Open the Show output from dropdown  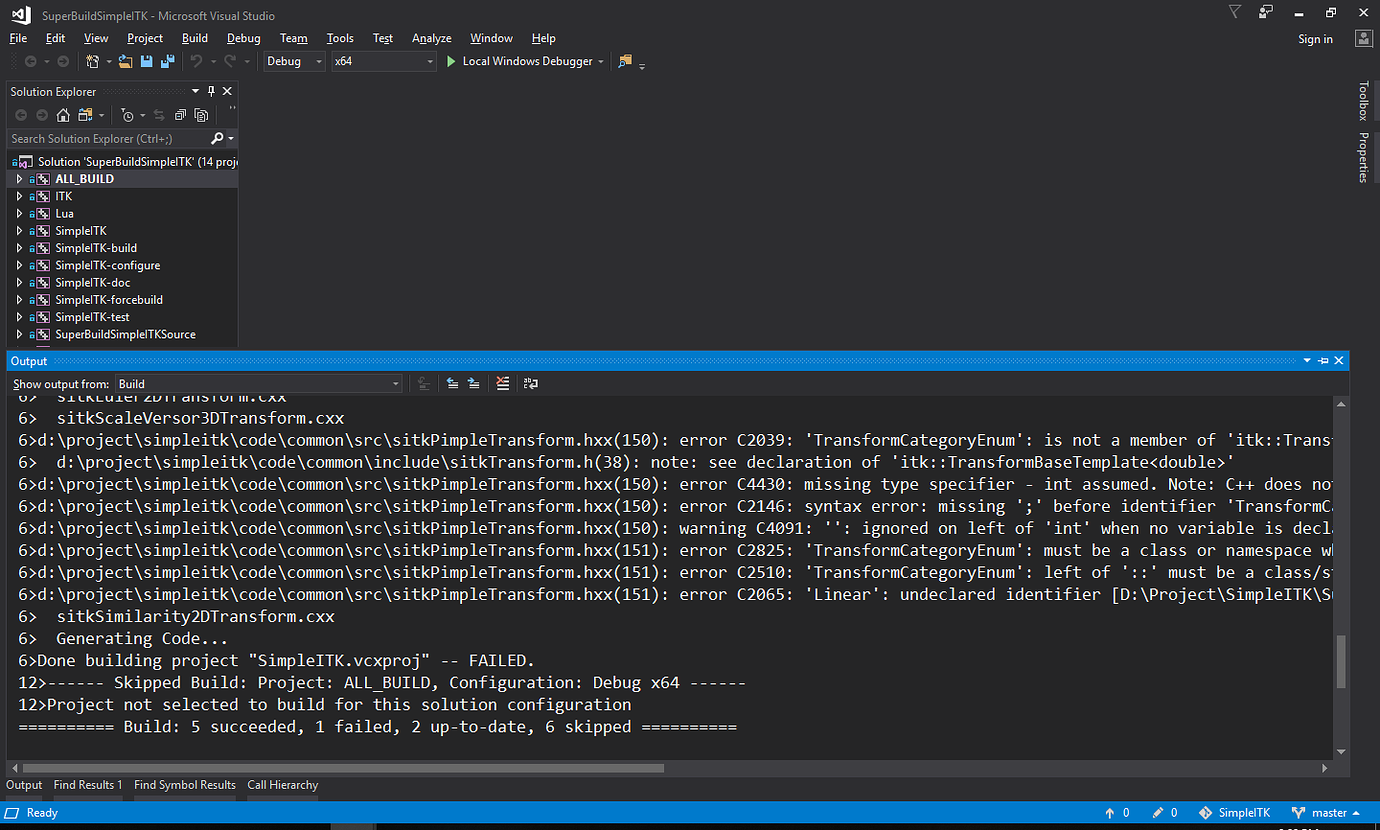click(x=394, y=383)
